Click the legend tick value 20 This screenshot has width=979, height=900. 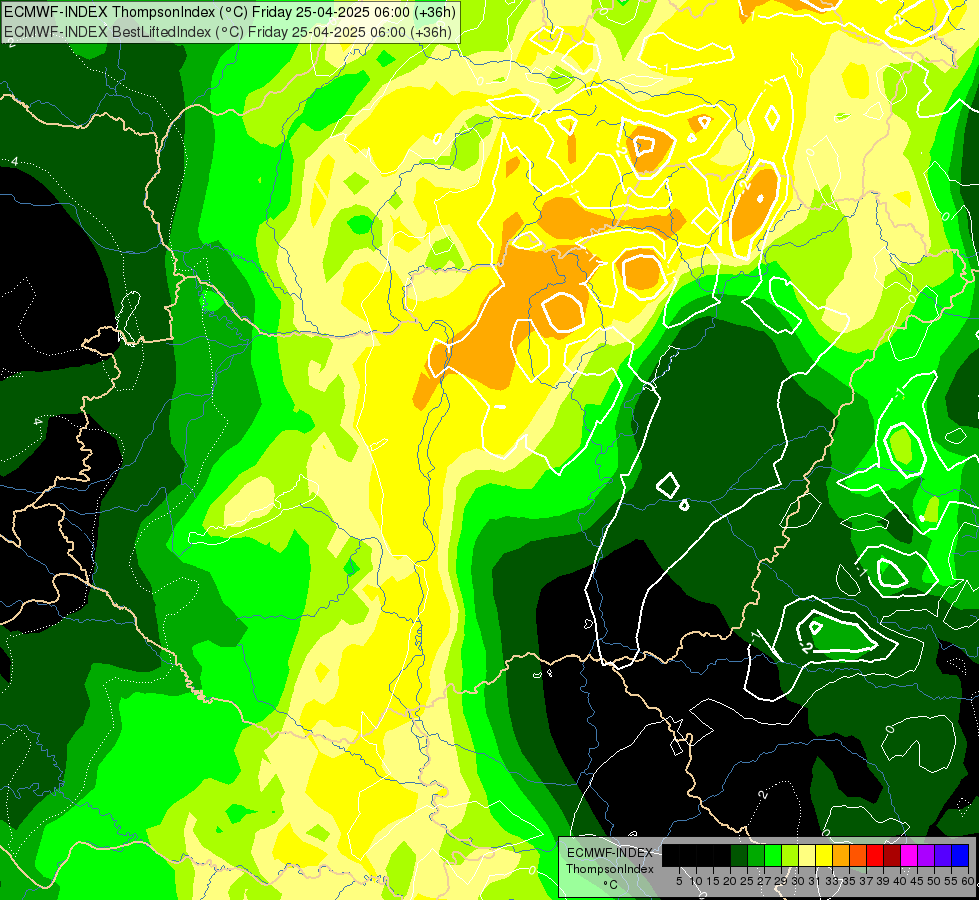tap(730, 881)
